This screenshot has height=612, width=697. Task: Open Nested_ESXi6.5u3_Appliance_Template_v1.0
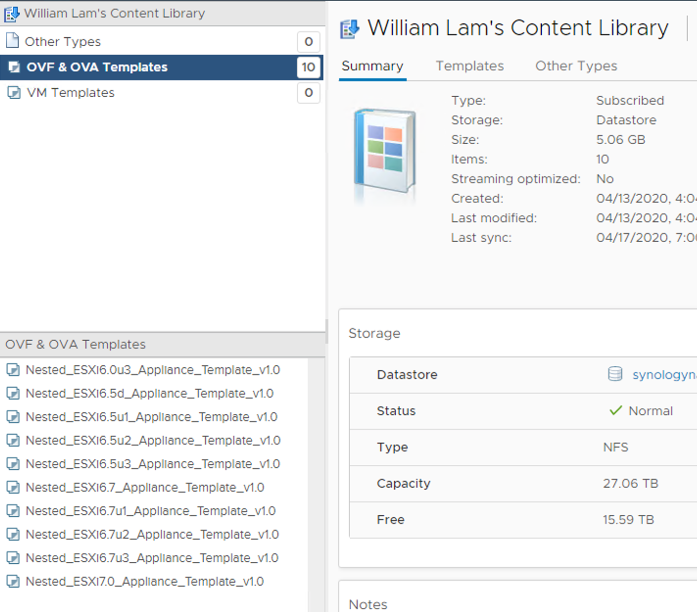point(153,464)
